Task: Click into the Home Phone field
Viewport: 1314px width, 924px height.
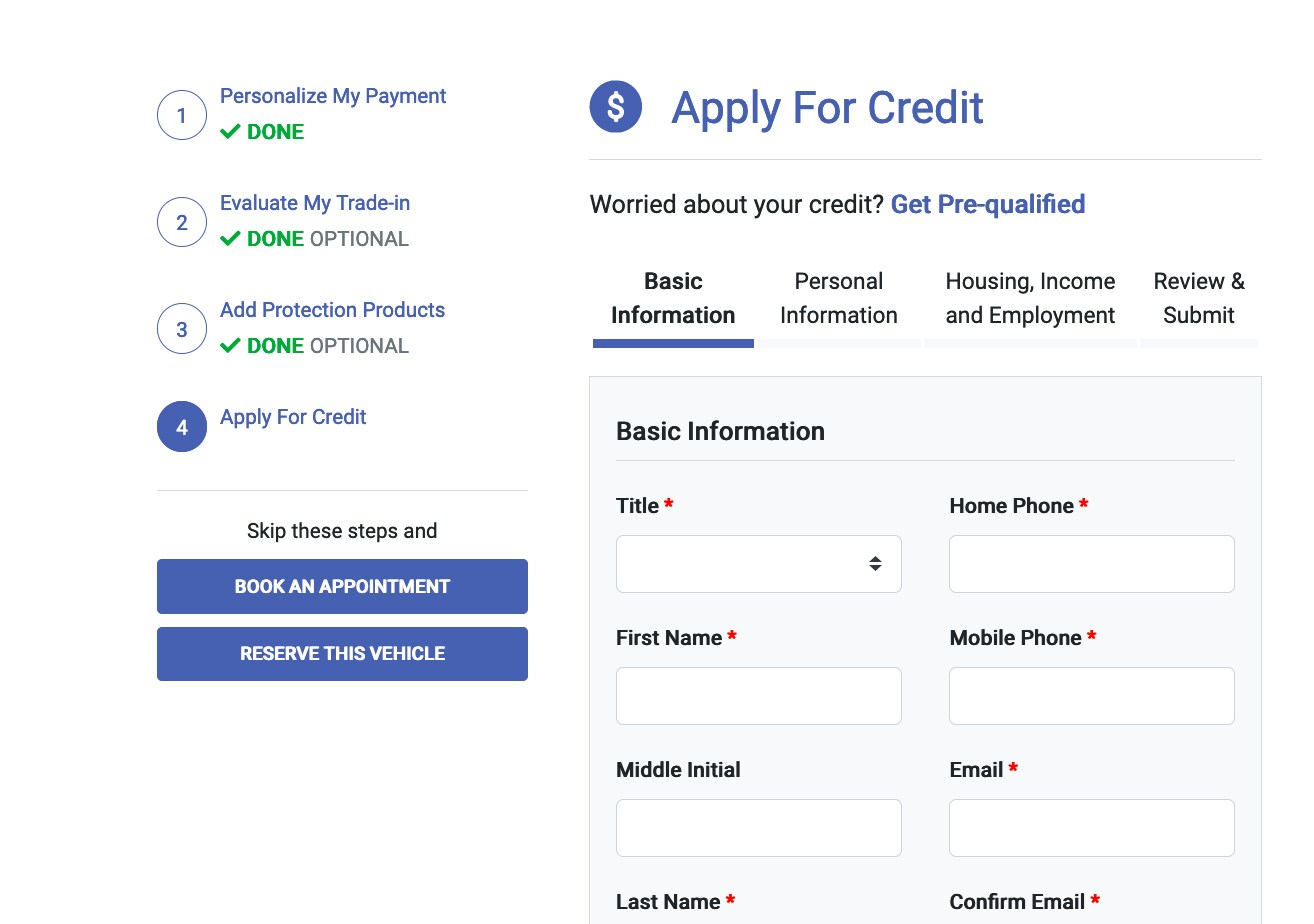Action: pos(1092,564)
